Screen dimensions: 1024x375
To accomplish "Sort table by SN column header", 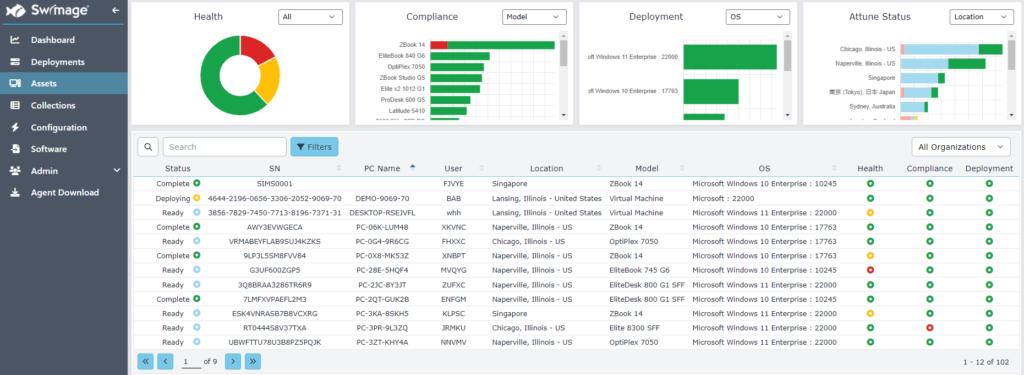I will coord(274,169).
